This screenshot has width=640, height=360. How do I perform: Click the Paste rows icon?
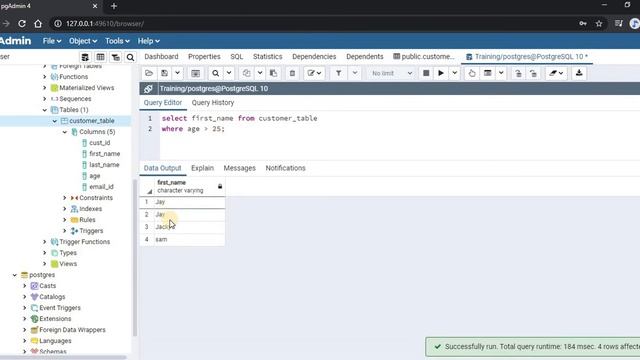coord(273,73)
